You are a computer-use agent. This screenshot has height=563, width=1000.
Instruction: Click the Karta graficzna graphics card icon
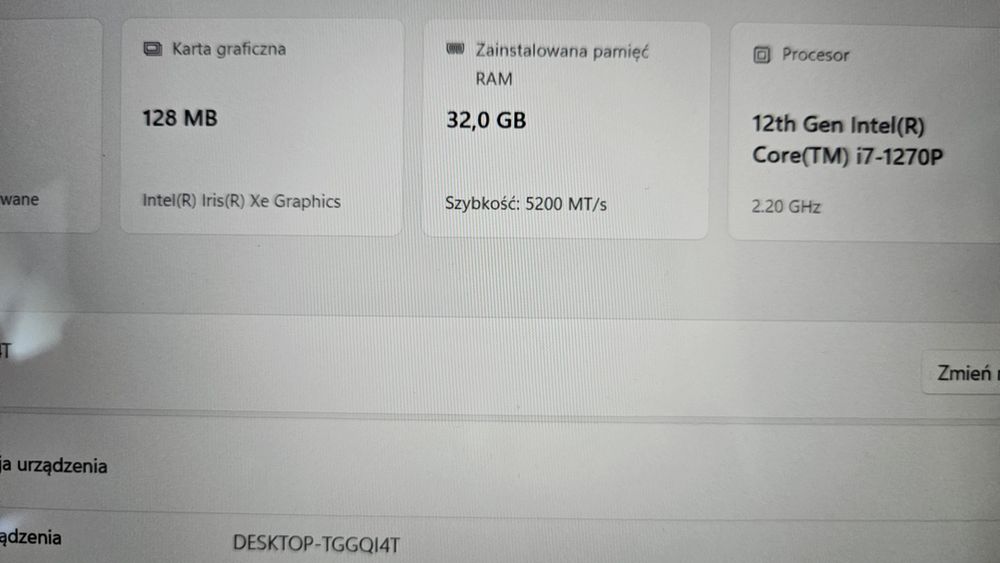(x=152, y=48)
